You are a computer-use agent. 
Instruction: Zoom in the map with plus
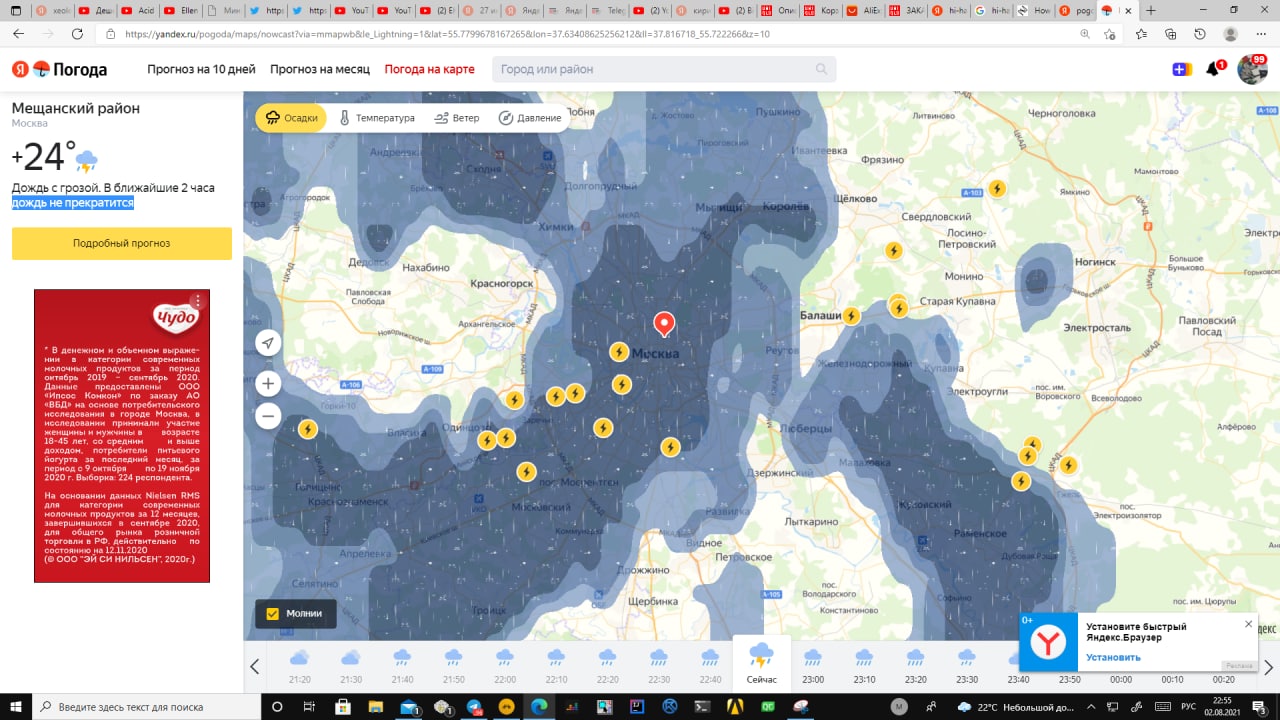(268, 384)
